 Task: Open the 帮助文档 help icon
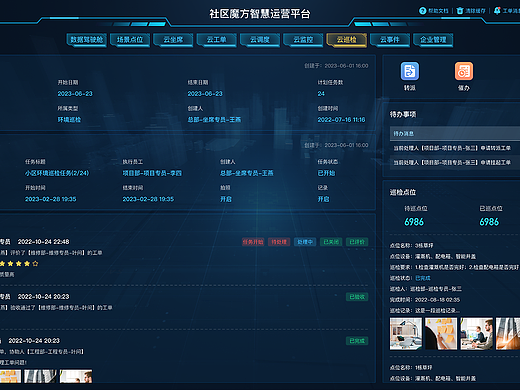click(422, 11)
